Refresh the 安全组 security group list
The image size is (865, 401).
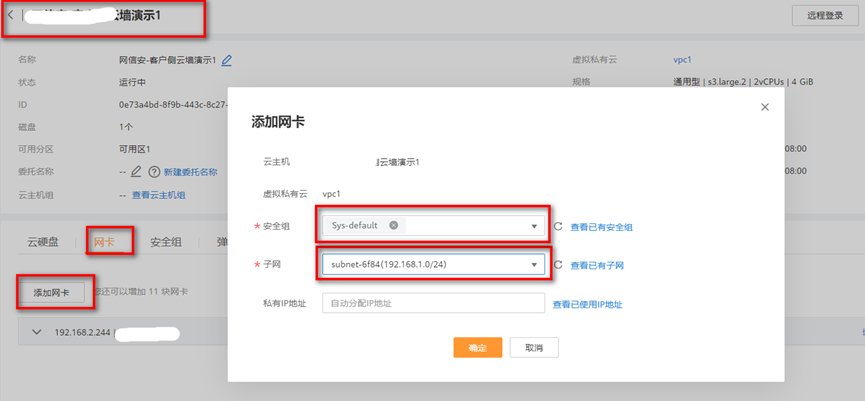[x=558, y=227]
